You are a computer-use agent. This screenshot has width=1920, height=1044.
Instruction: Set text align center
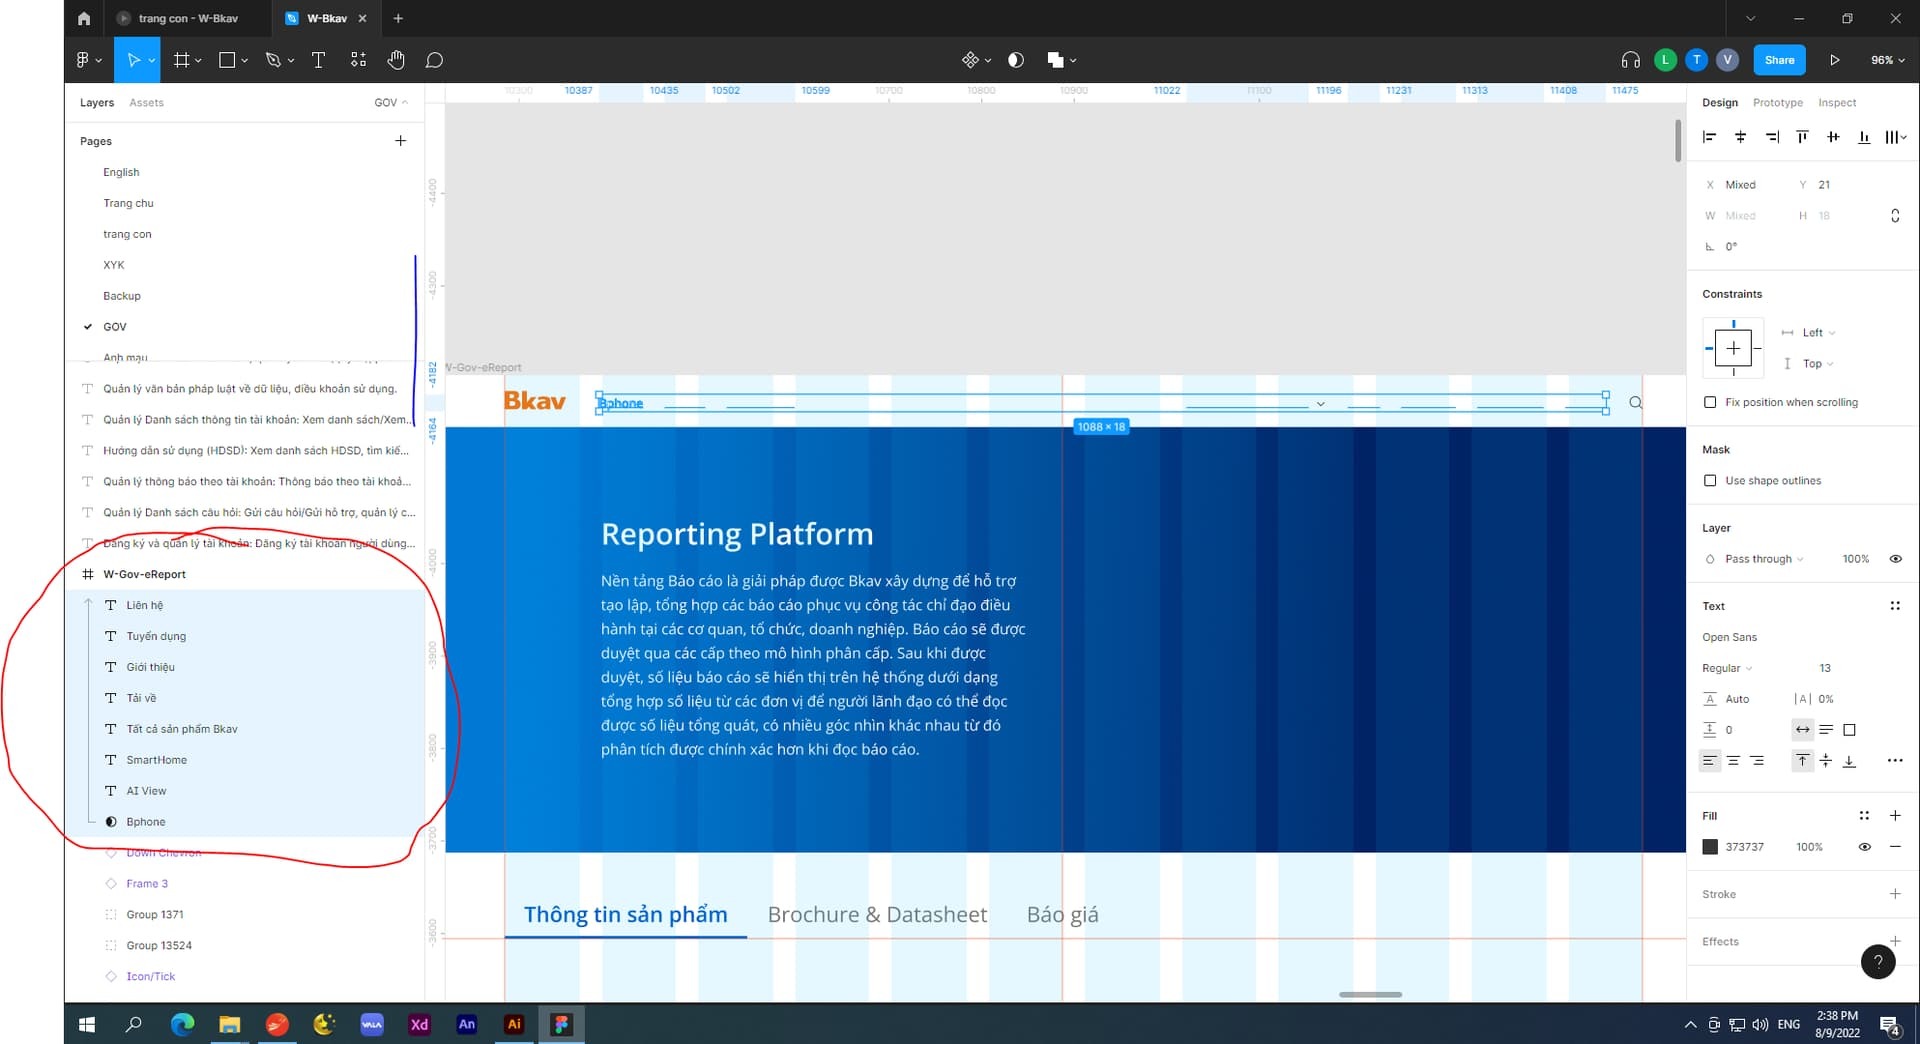1733,761
